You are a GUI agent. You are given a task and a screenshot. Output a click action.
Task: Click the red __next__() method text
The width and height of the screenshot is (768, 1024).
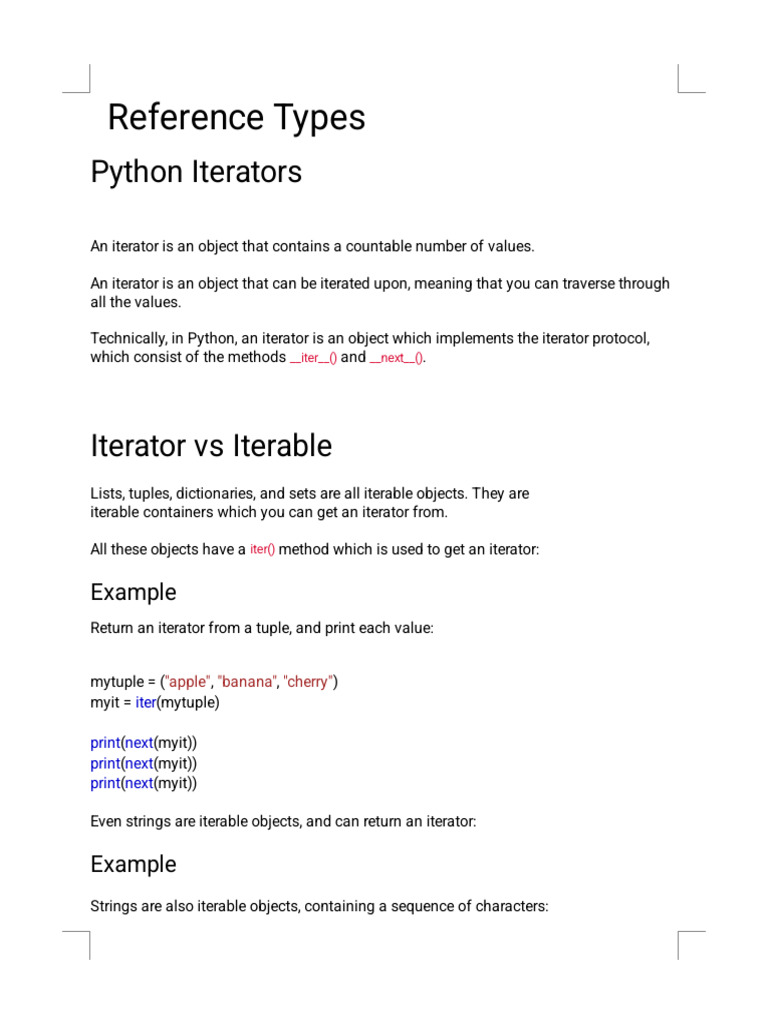tap(397, 358)
